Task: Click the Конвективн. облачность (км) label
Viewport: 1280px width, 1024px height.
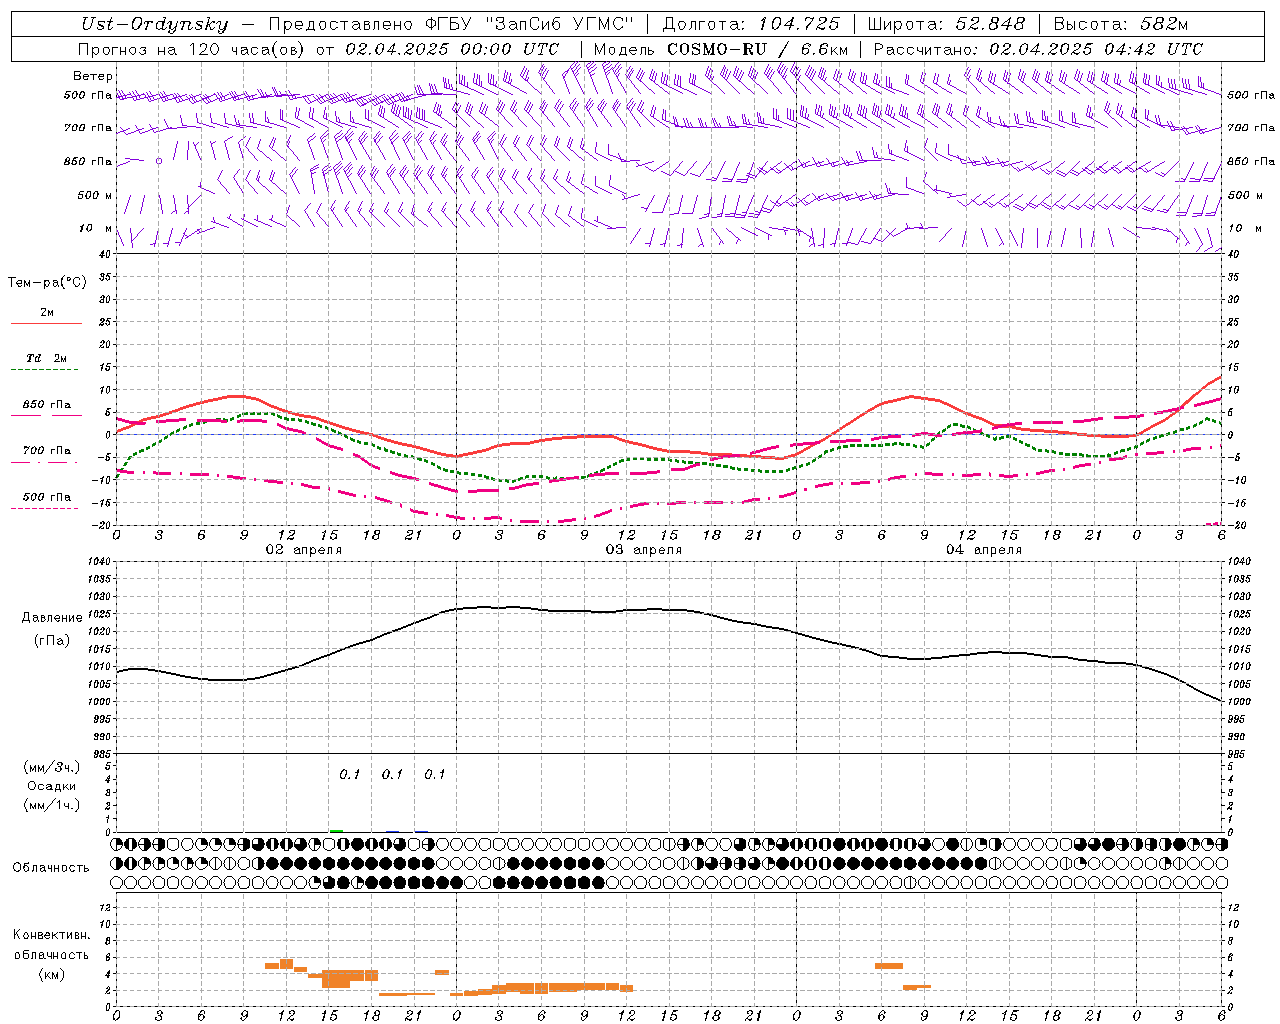Action: (x=51, y=954)
